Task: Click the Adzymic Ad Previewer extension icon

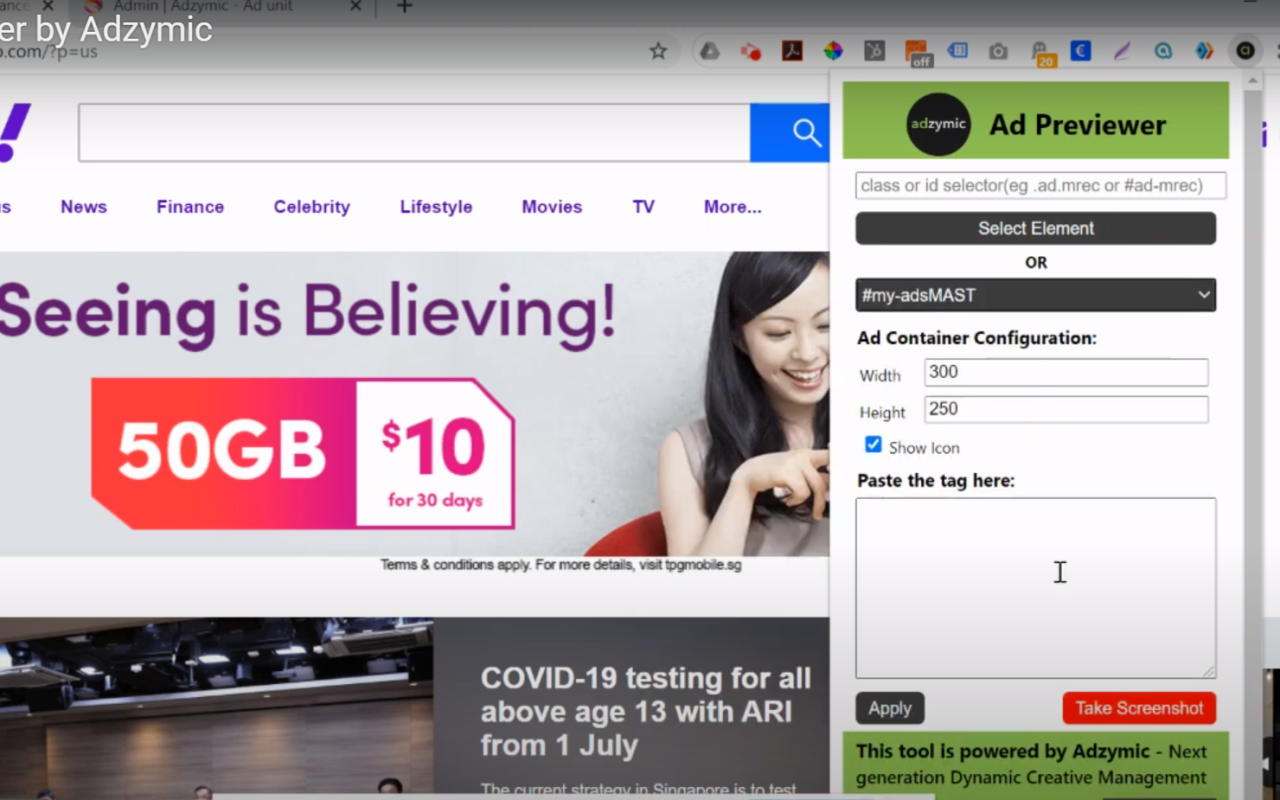Action: tap(1245, 51)
